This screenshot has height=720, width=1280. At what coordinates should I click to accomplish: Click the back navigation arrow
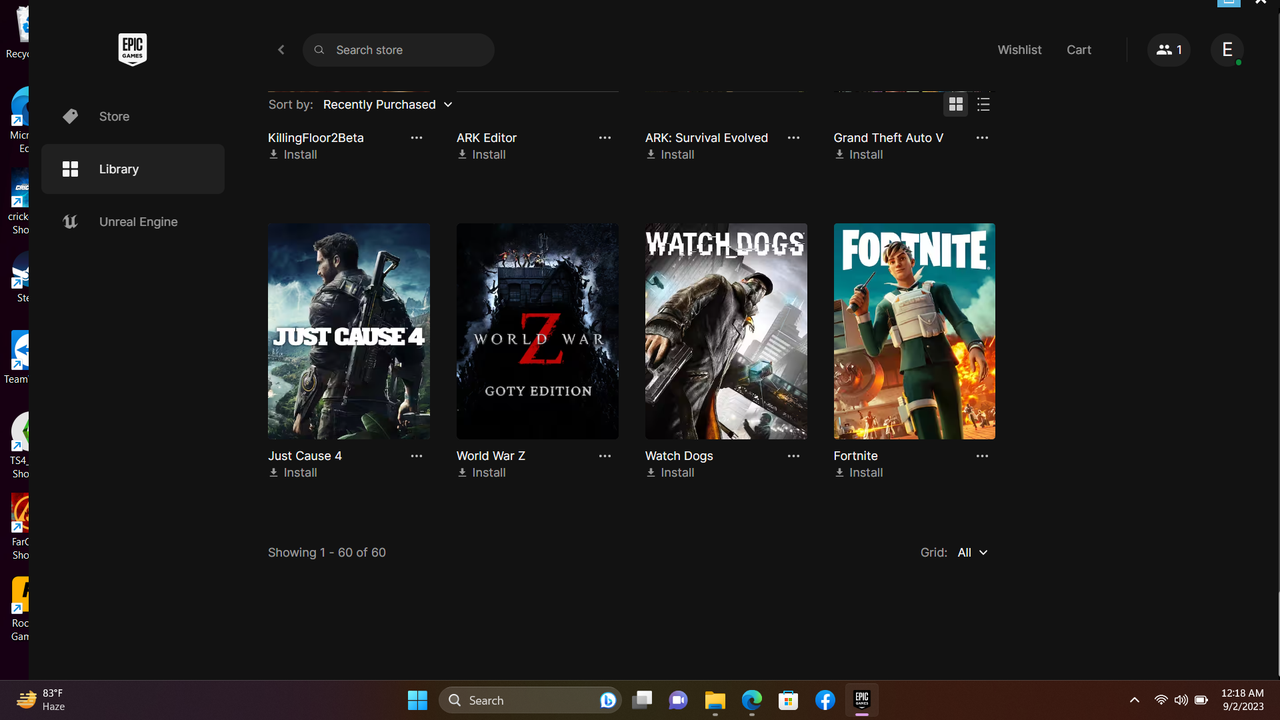click(x=281, y=49)
